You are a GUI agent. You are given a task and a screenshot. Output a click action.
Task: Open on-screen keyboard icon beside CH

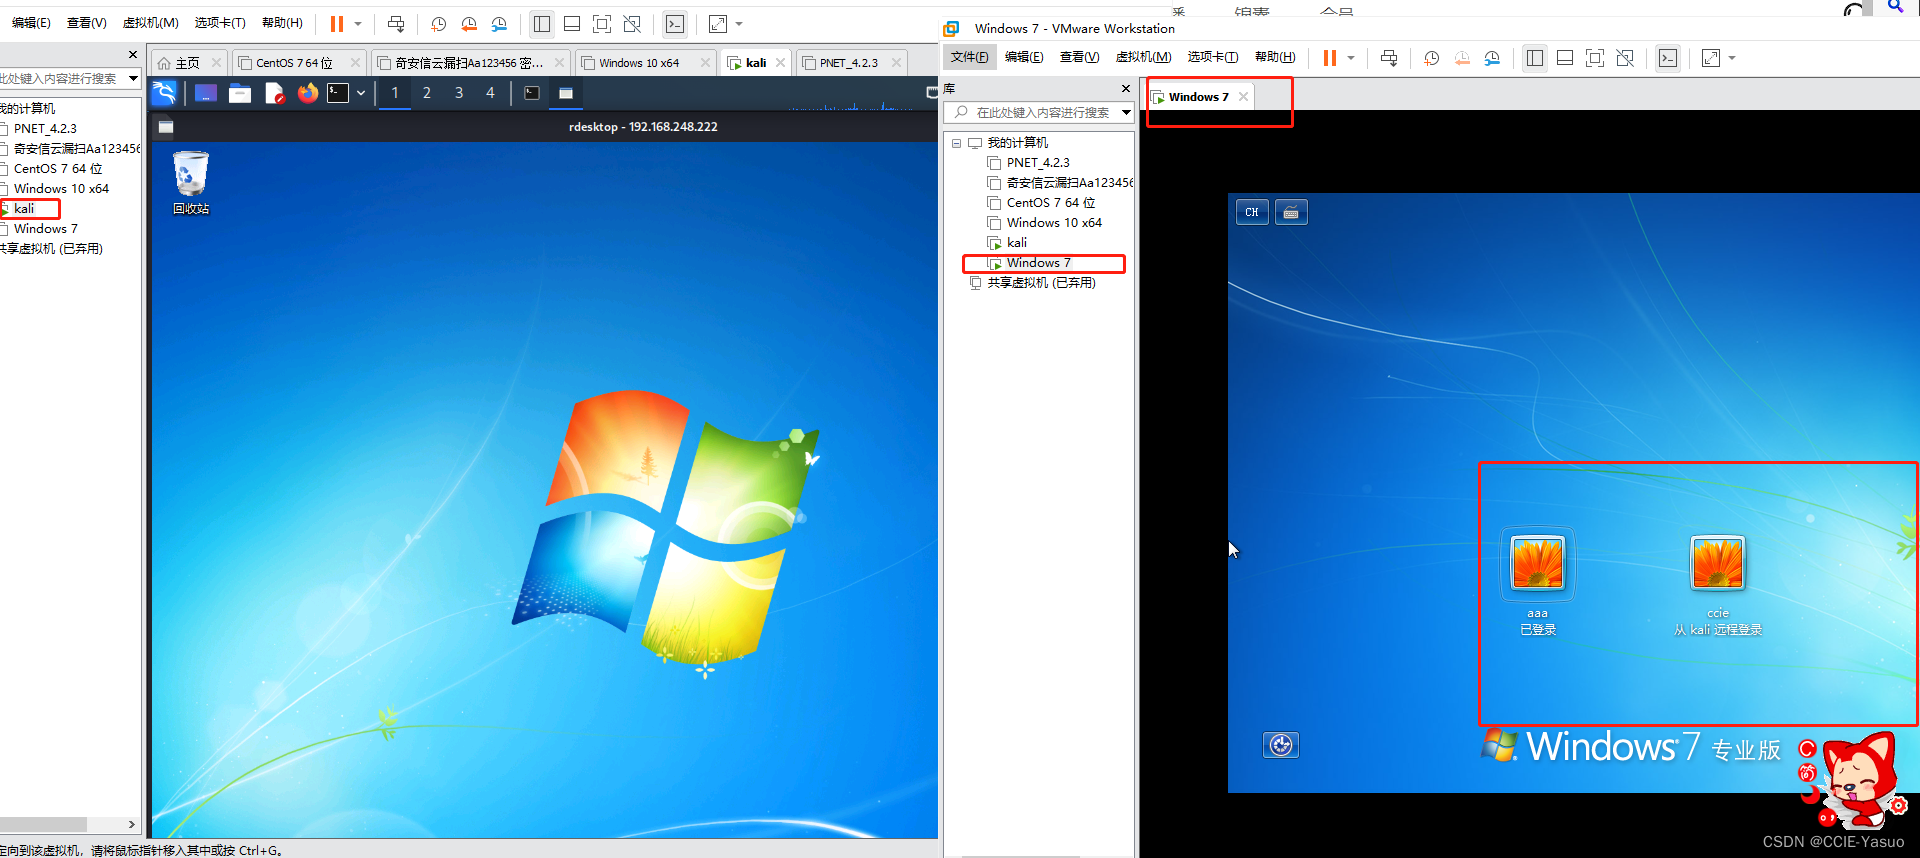click(1291, 212)
